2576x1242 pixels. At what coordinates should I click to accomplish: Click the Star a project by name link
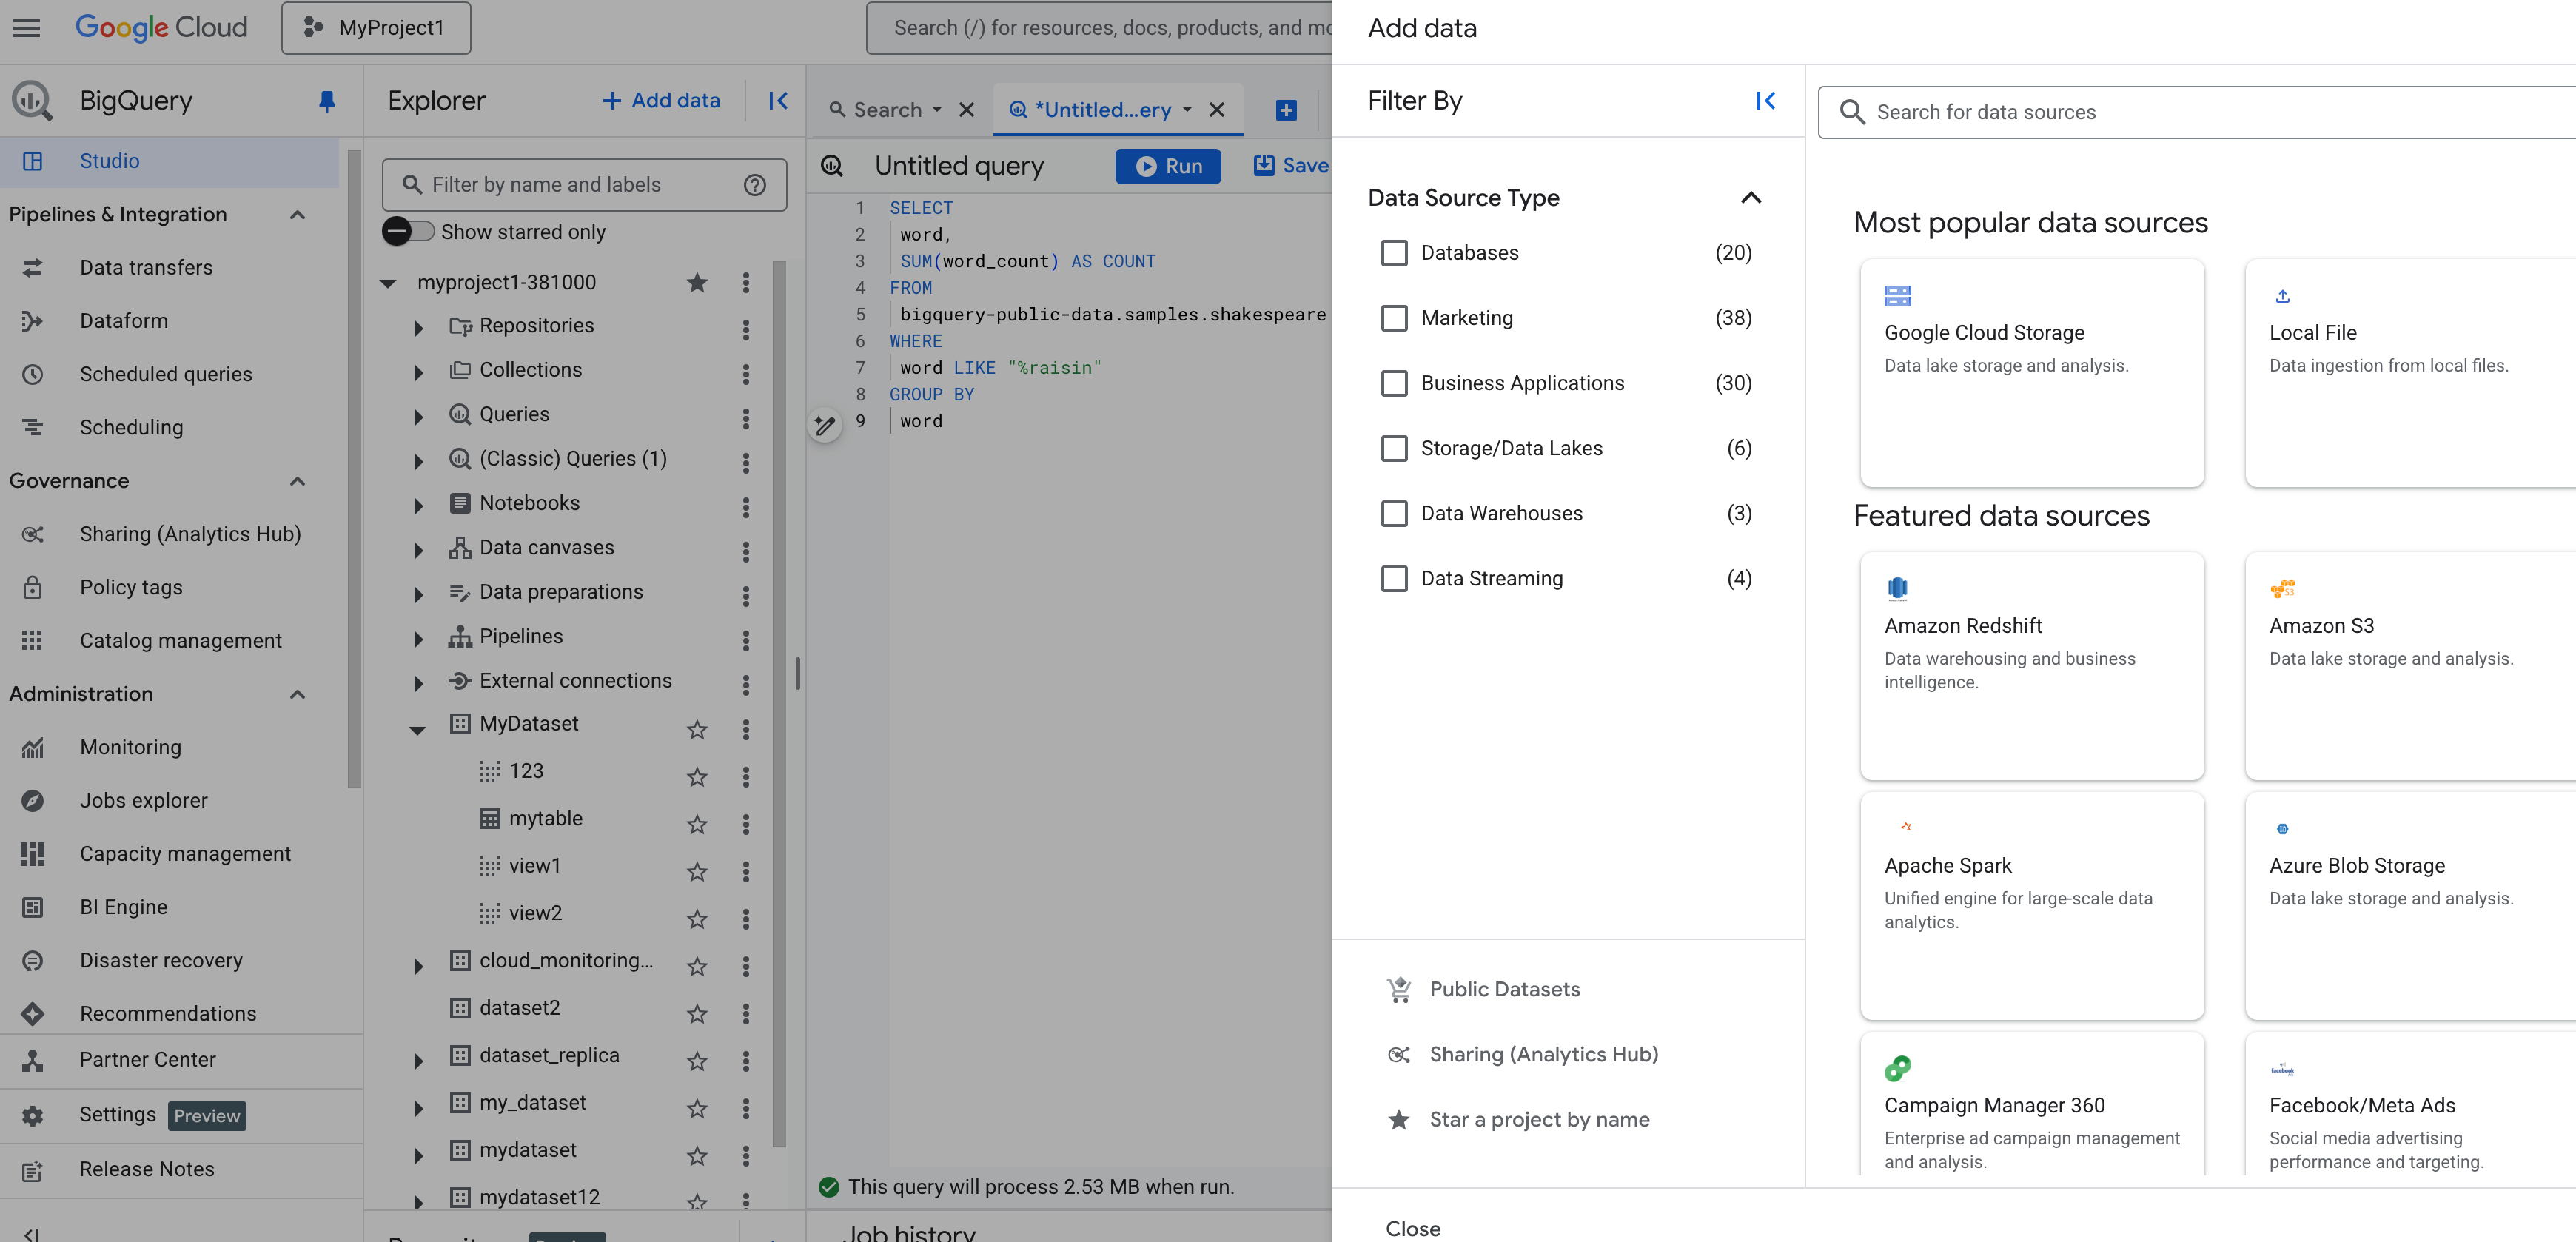(x=1537, y=1119)
